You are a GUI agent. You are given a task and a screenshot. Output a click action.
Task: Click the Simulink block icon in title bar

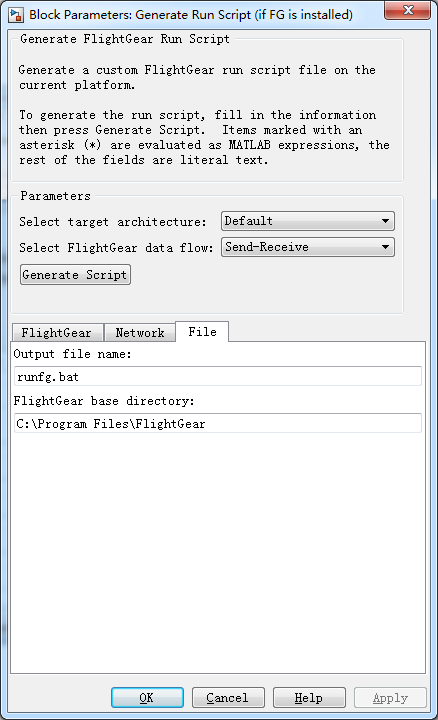click(16, 15)
